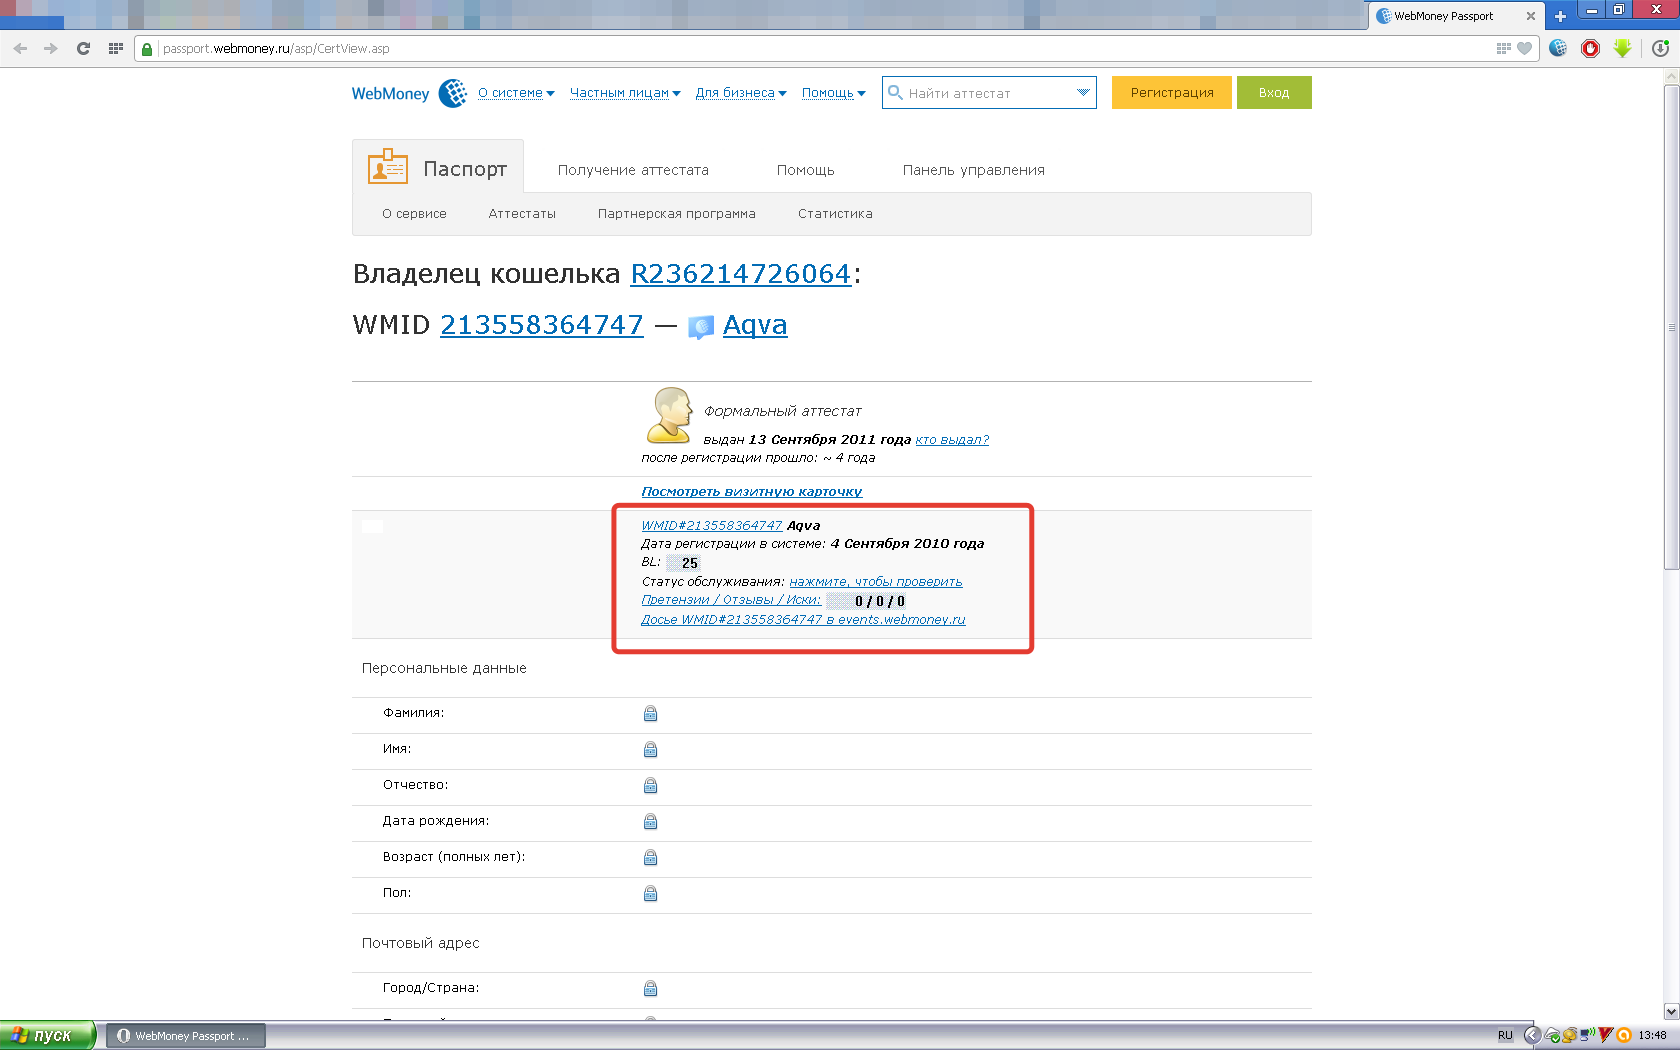Click the lock icon next to Пол
The image size is (1680, 1050).
click(650, 893)
